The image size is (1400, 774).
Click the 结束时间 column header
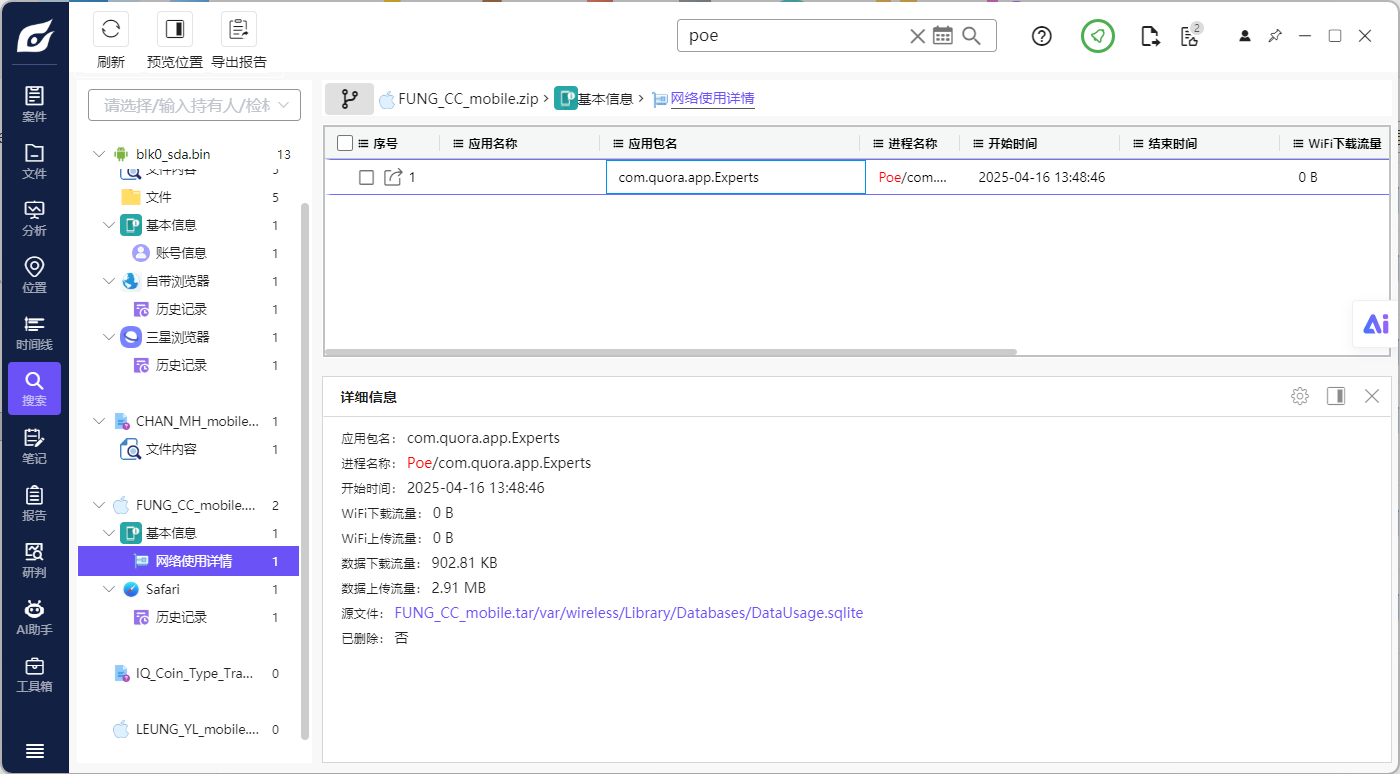pos(1199,143)
